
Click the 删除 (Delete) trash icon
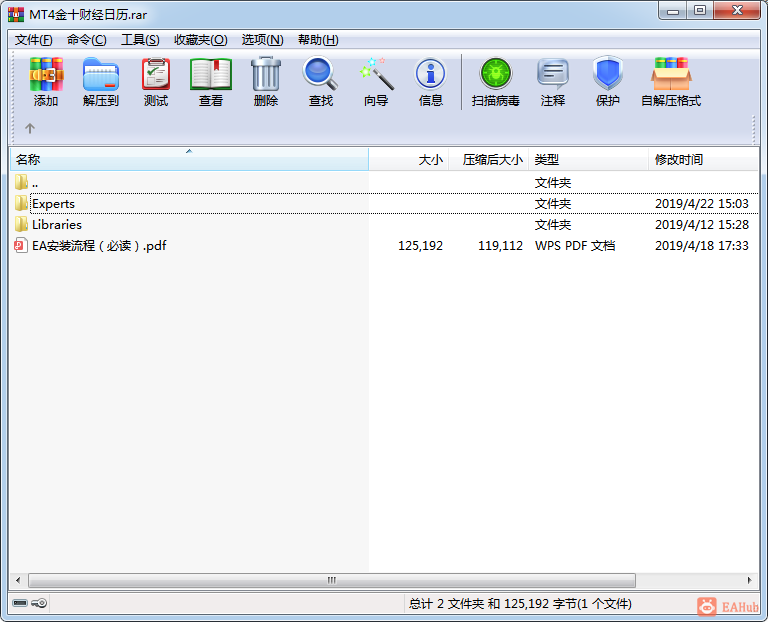(266, 74)
